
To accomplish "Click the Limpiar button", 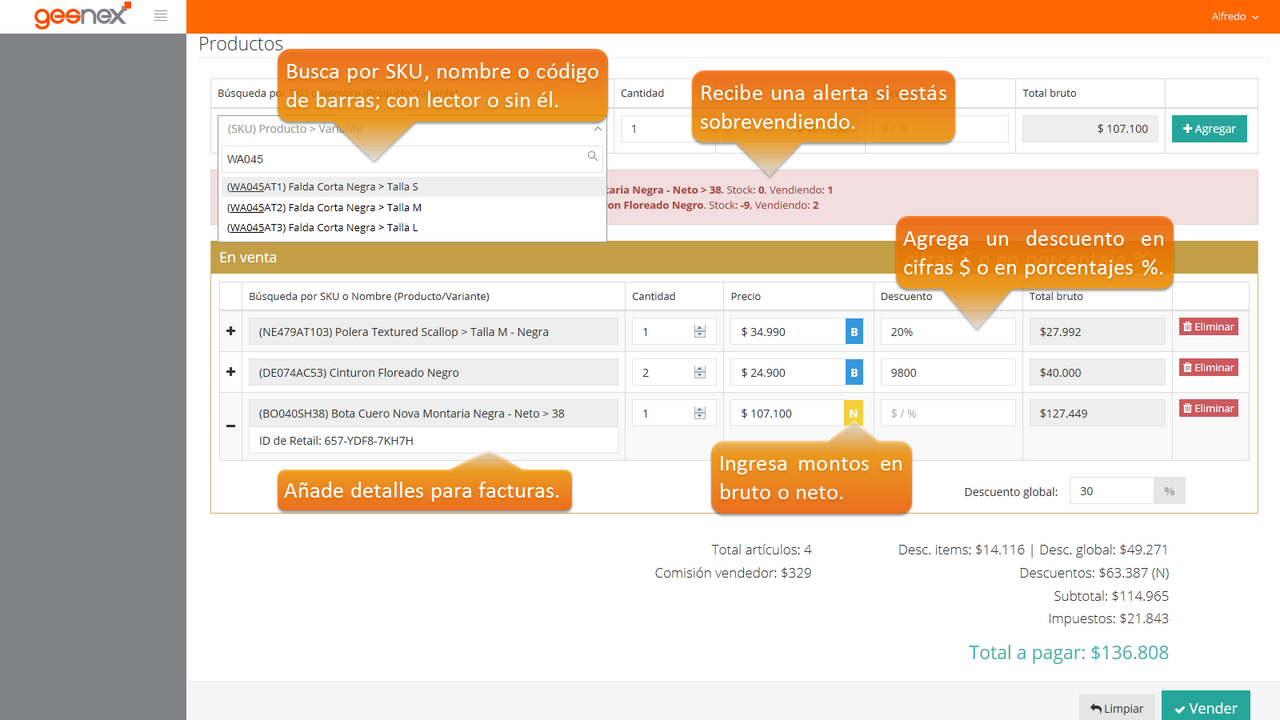I will pos(1117,708).
